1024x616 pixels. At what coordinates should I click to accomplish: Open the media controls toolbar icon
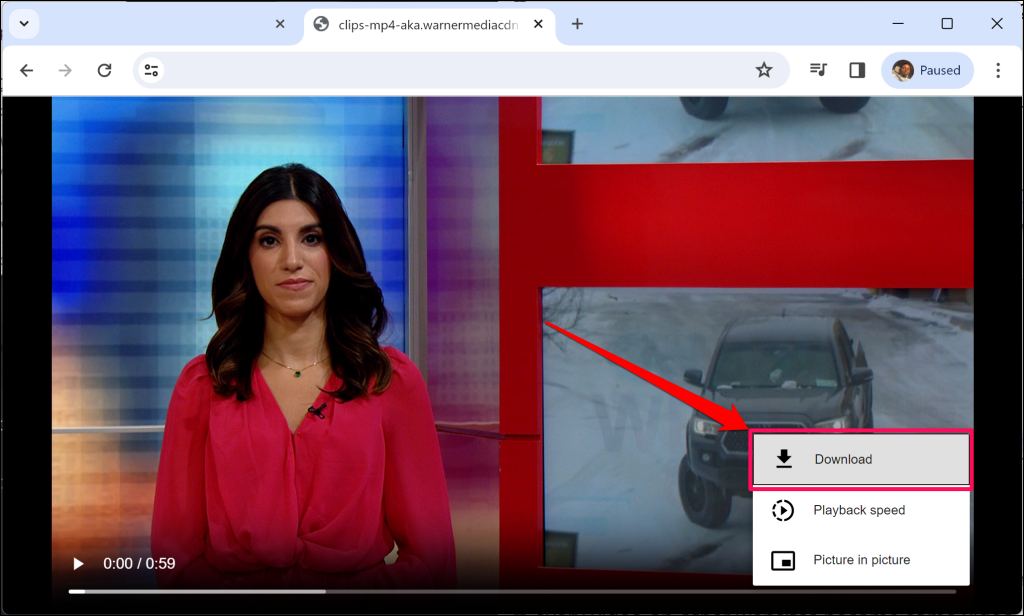click(818, 70)
